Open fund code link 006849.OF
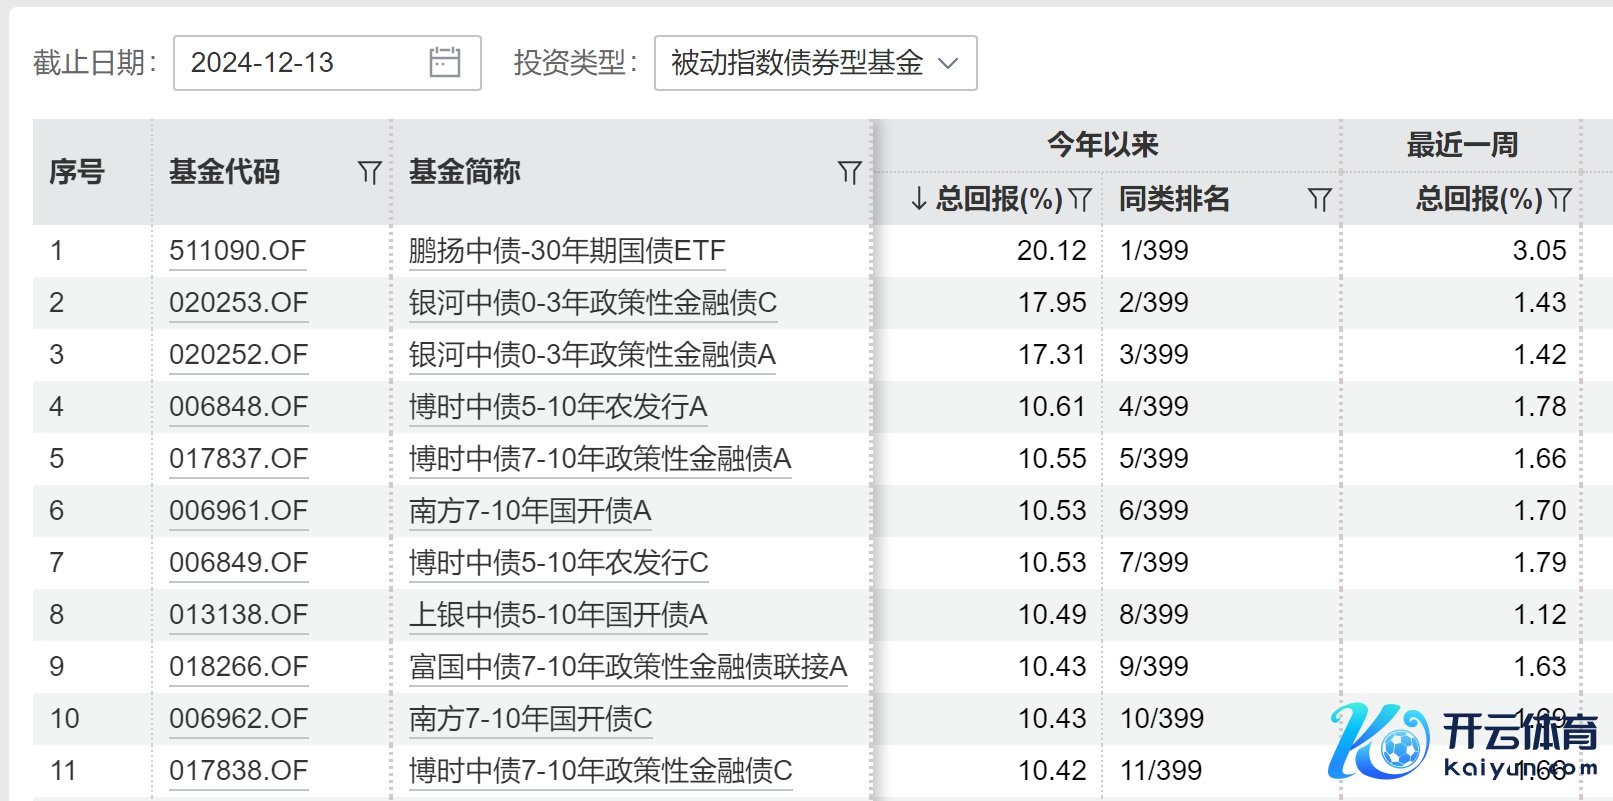The image size is (1613, 801). pos(238,563)
